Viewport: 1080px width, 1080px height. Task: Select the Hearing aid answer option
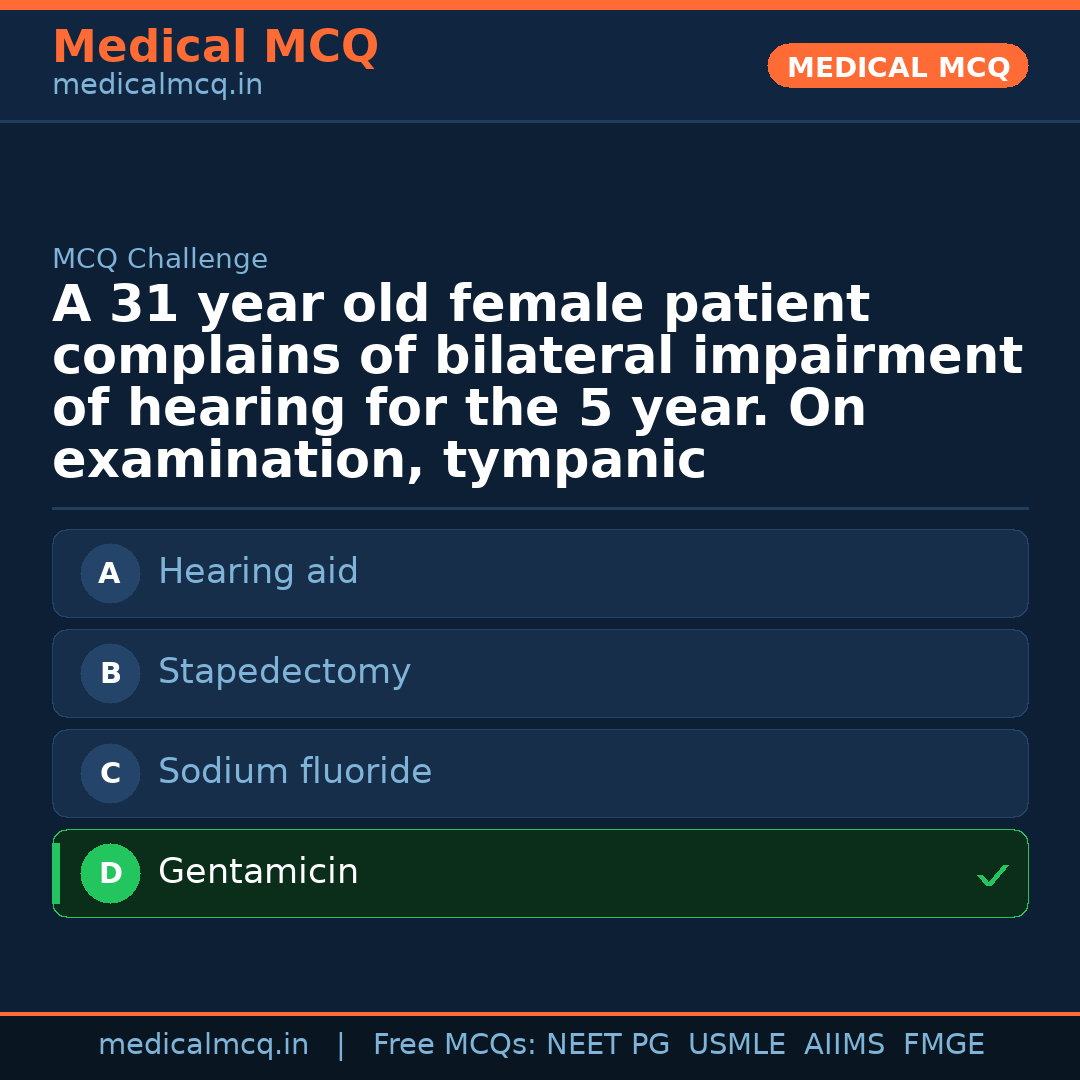coord(540,573)
